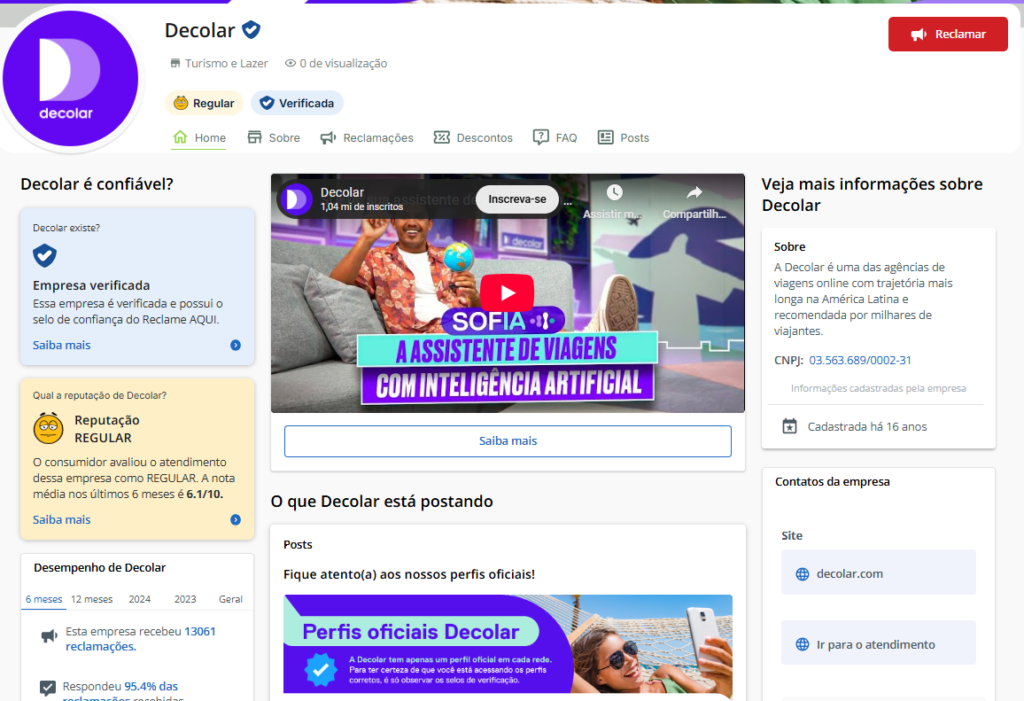Switch to the Descontos tab
The image size is (1024, 701).
point(473,138)
